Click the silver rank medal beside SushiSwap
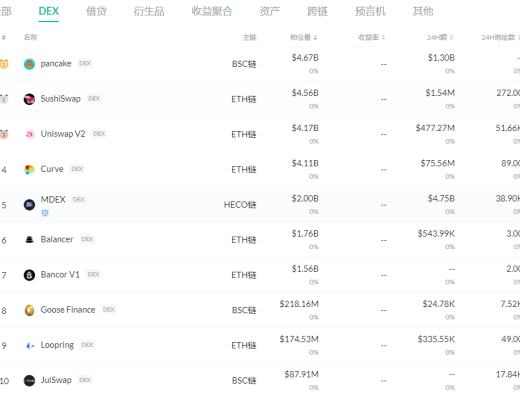This screenshot has width=520, height=400. (x=4, y=99)
